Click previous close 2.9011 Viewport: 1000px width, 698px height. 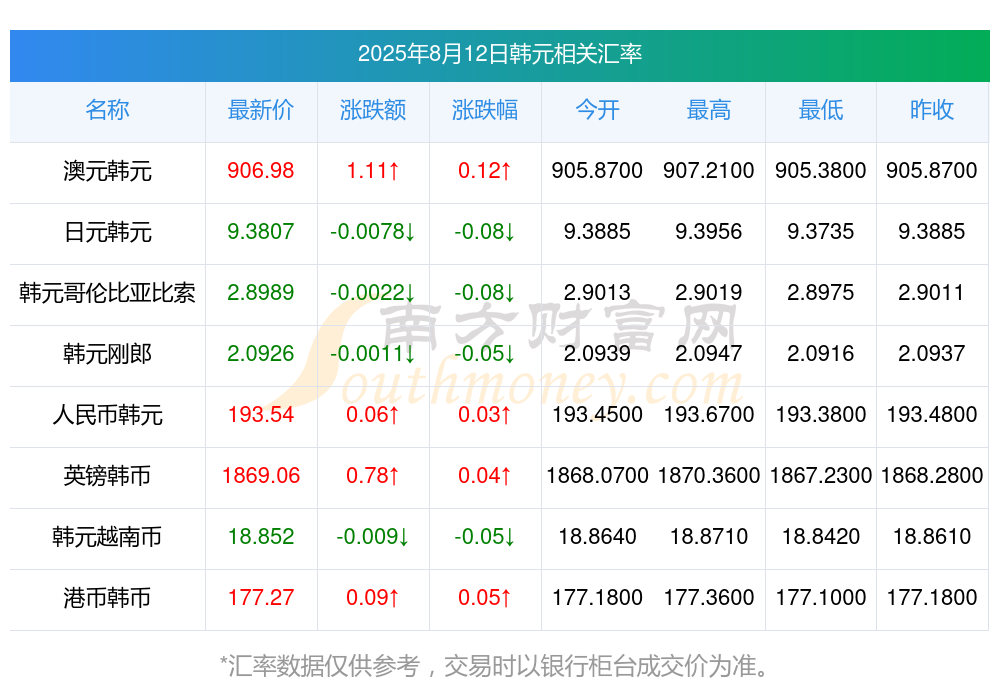[x=932, y=293]
